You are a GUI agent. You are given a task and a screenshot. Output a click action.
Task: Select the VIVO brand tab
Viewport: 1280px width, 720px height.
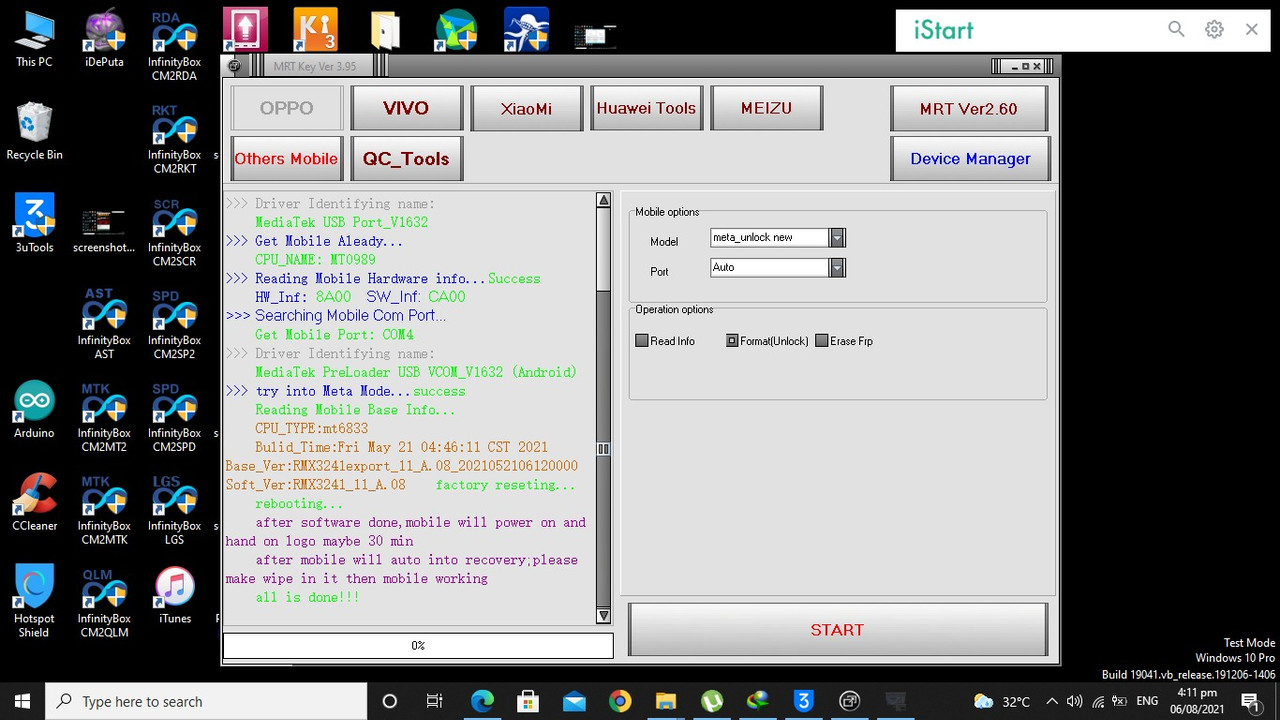click(x=406, y=108)
